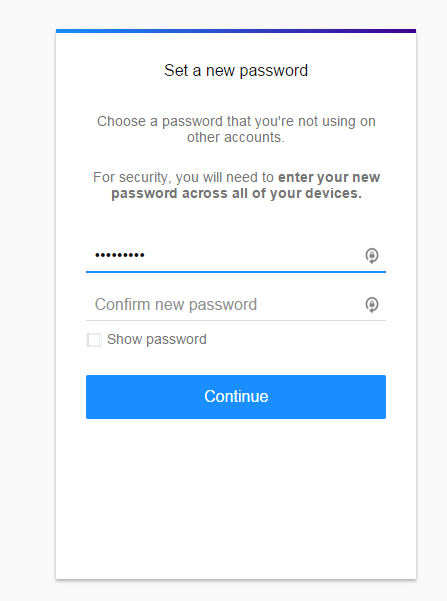Click the masked password dots
The image size is (447, 601).
click(120, 255)
